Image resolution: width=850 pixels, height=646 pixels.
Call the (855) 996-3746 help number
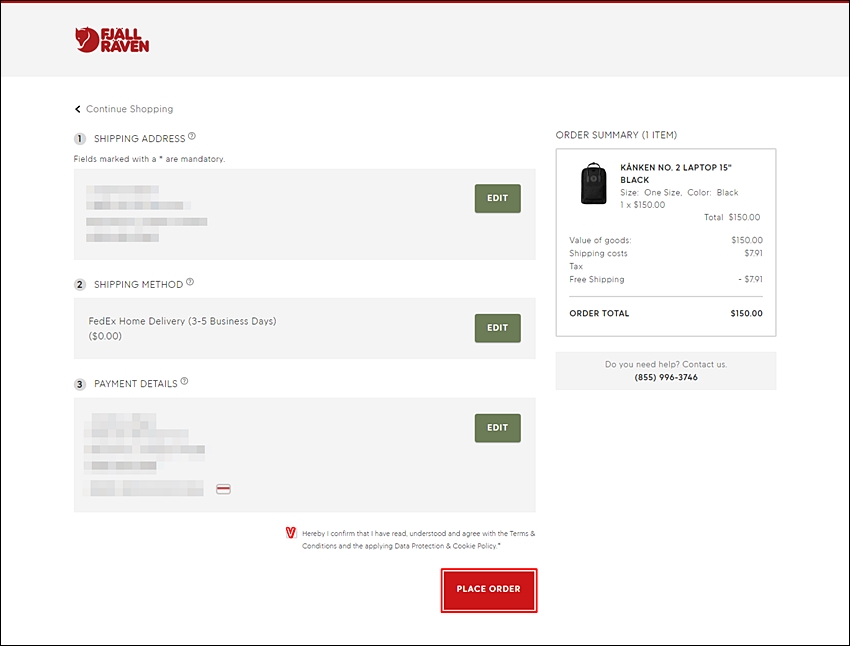666,377
